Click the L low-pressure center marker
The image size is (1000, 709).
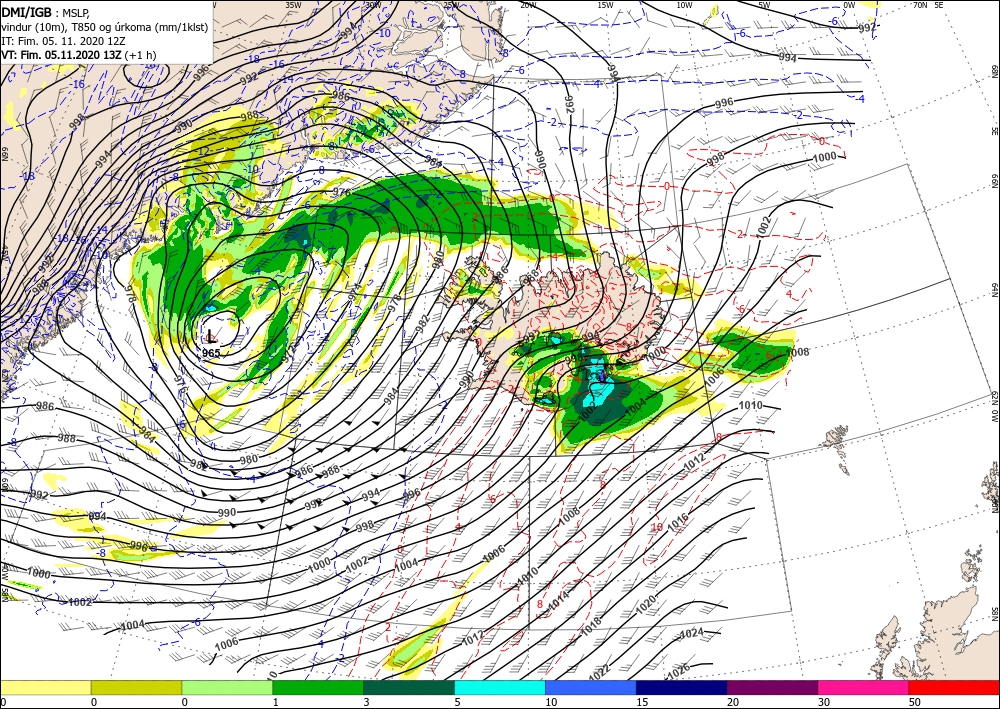[x=210, y=335]
